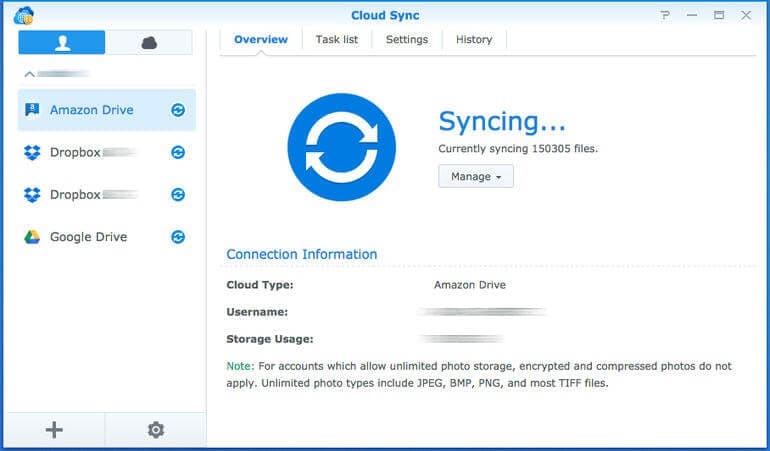
Task: Switch to the Task list tab
Action: pos(337,39)
